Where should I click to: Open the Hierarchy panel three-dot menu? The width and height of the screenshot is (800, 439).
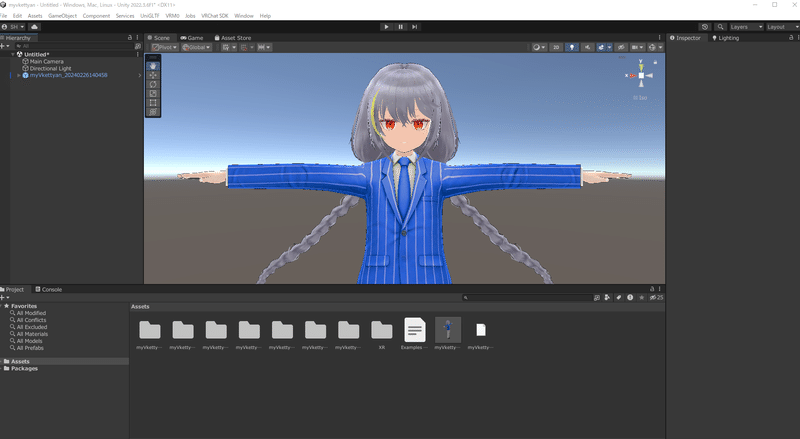click(x=137, y=38)
